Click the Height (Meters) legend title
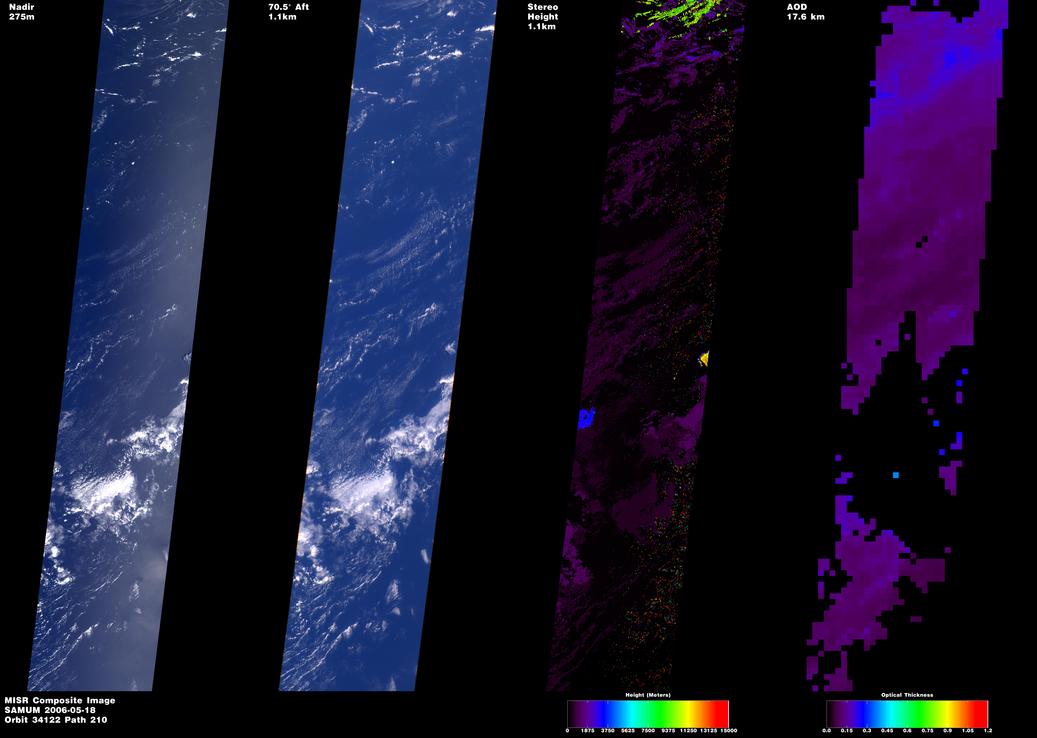The height and width of the screenshot is (738, 1037). 648,696
